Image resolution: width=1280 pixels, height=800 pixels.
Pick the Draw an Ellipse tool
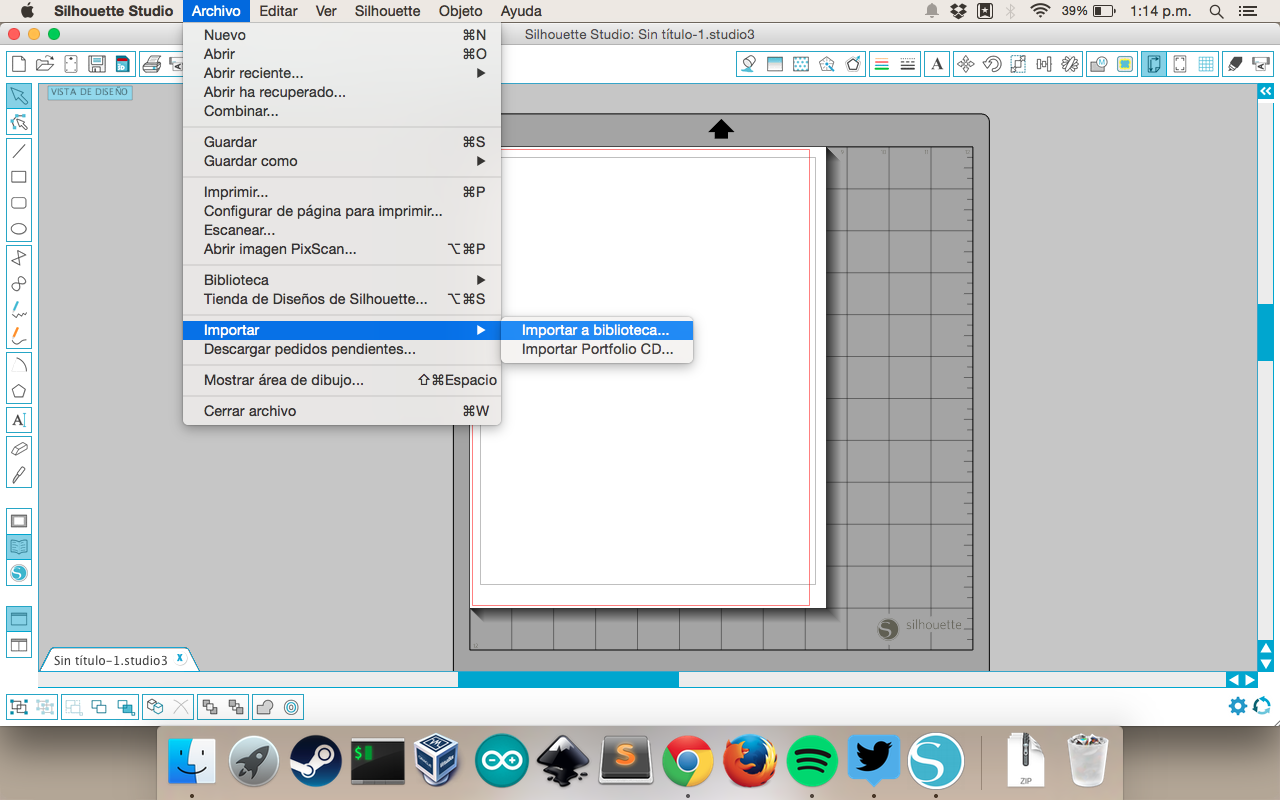pos(18,229)
